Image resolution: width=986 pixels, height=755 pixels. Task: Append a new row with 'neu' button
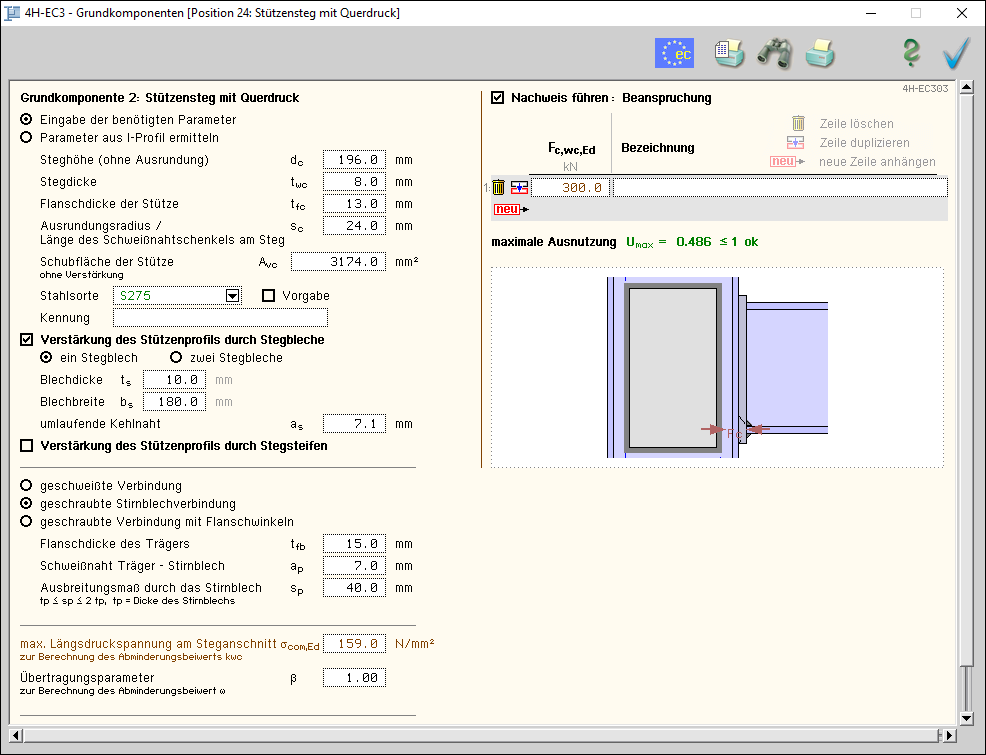point(507,209)
